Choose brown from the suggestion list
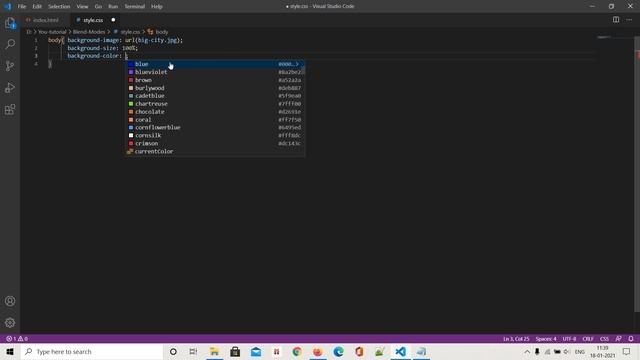The width and height of the screenshot is (640, 360). pos(215,80)
